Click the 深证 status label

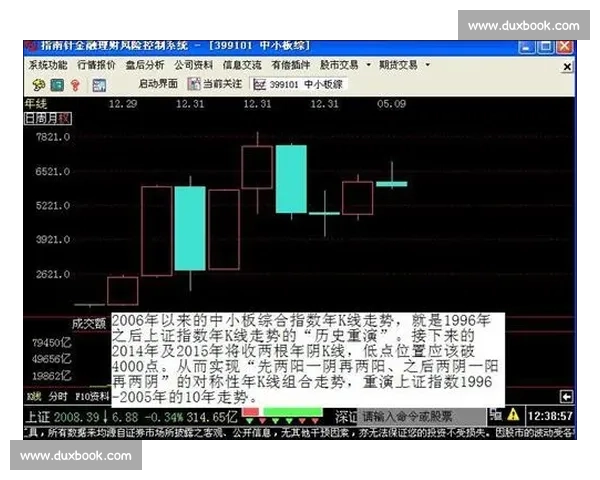346,417
